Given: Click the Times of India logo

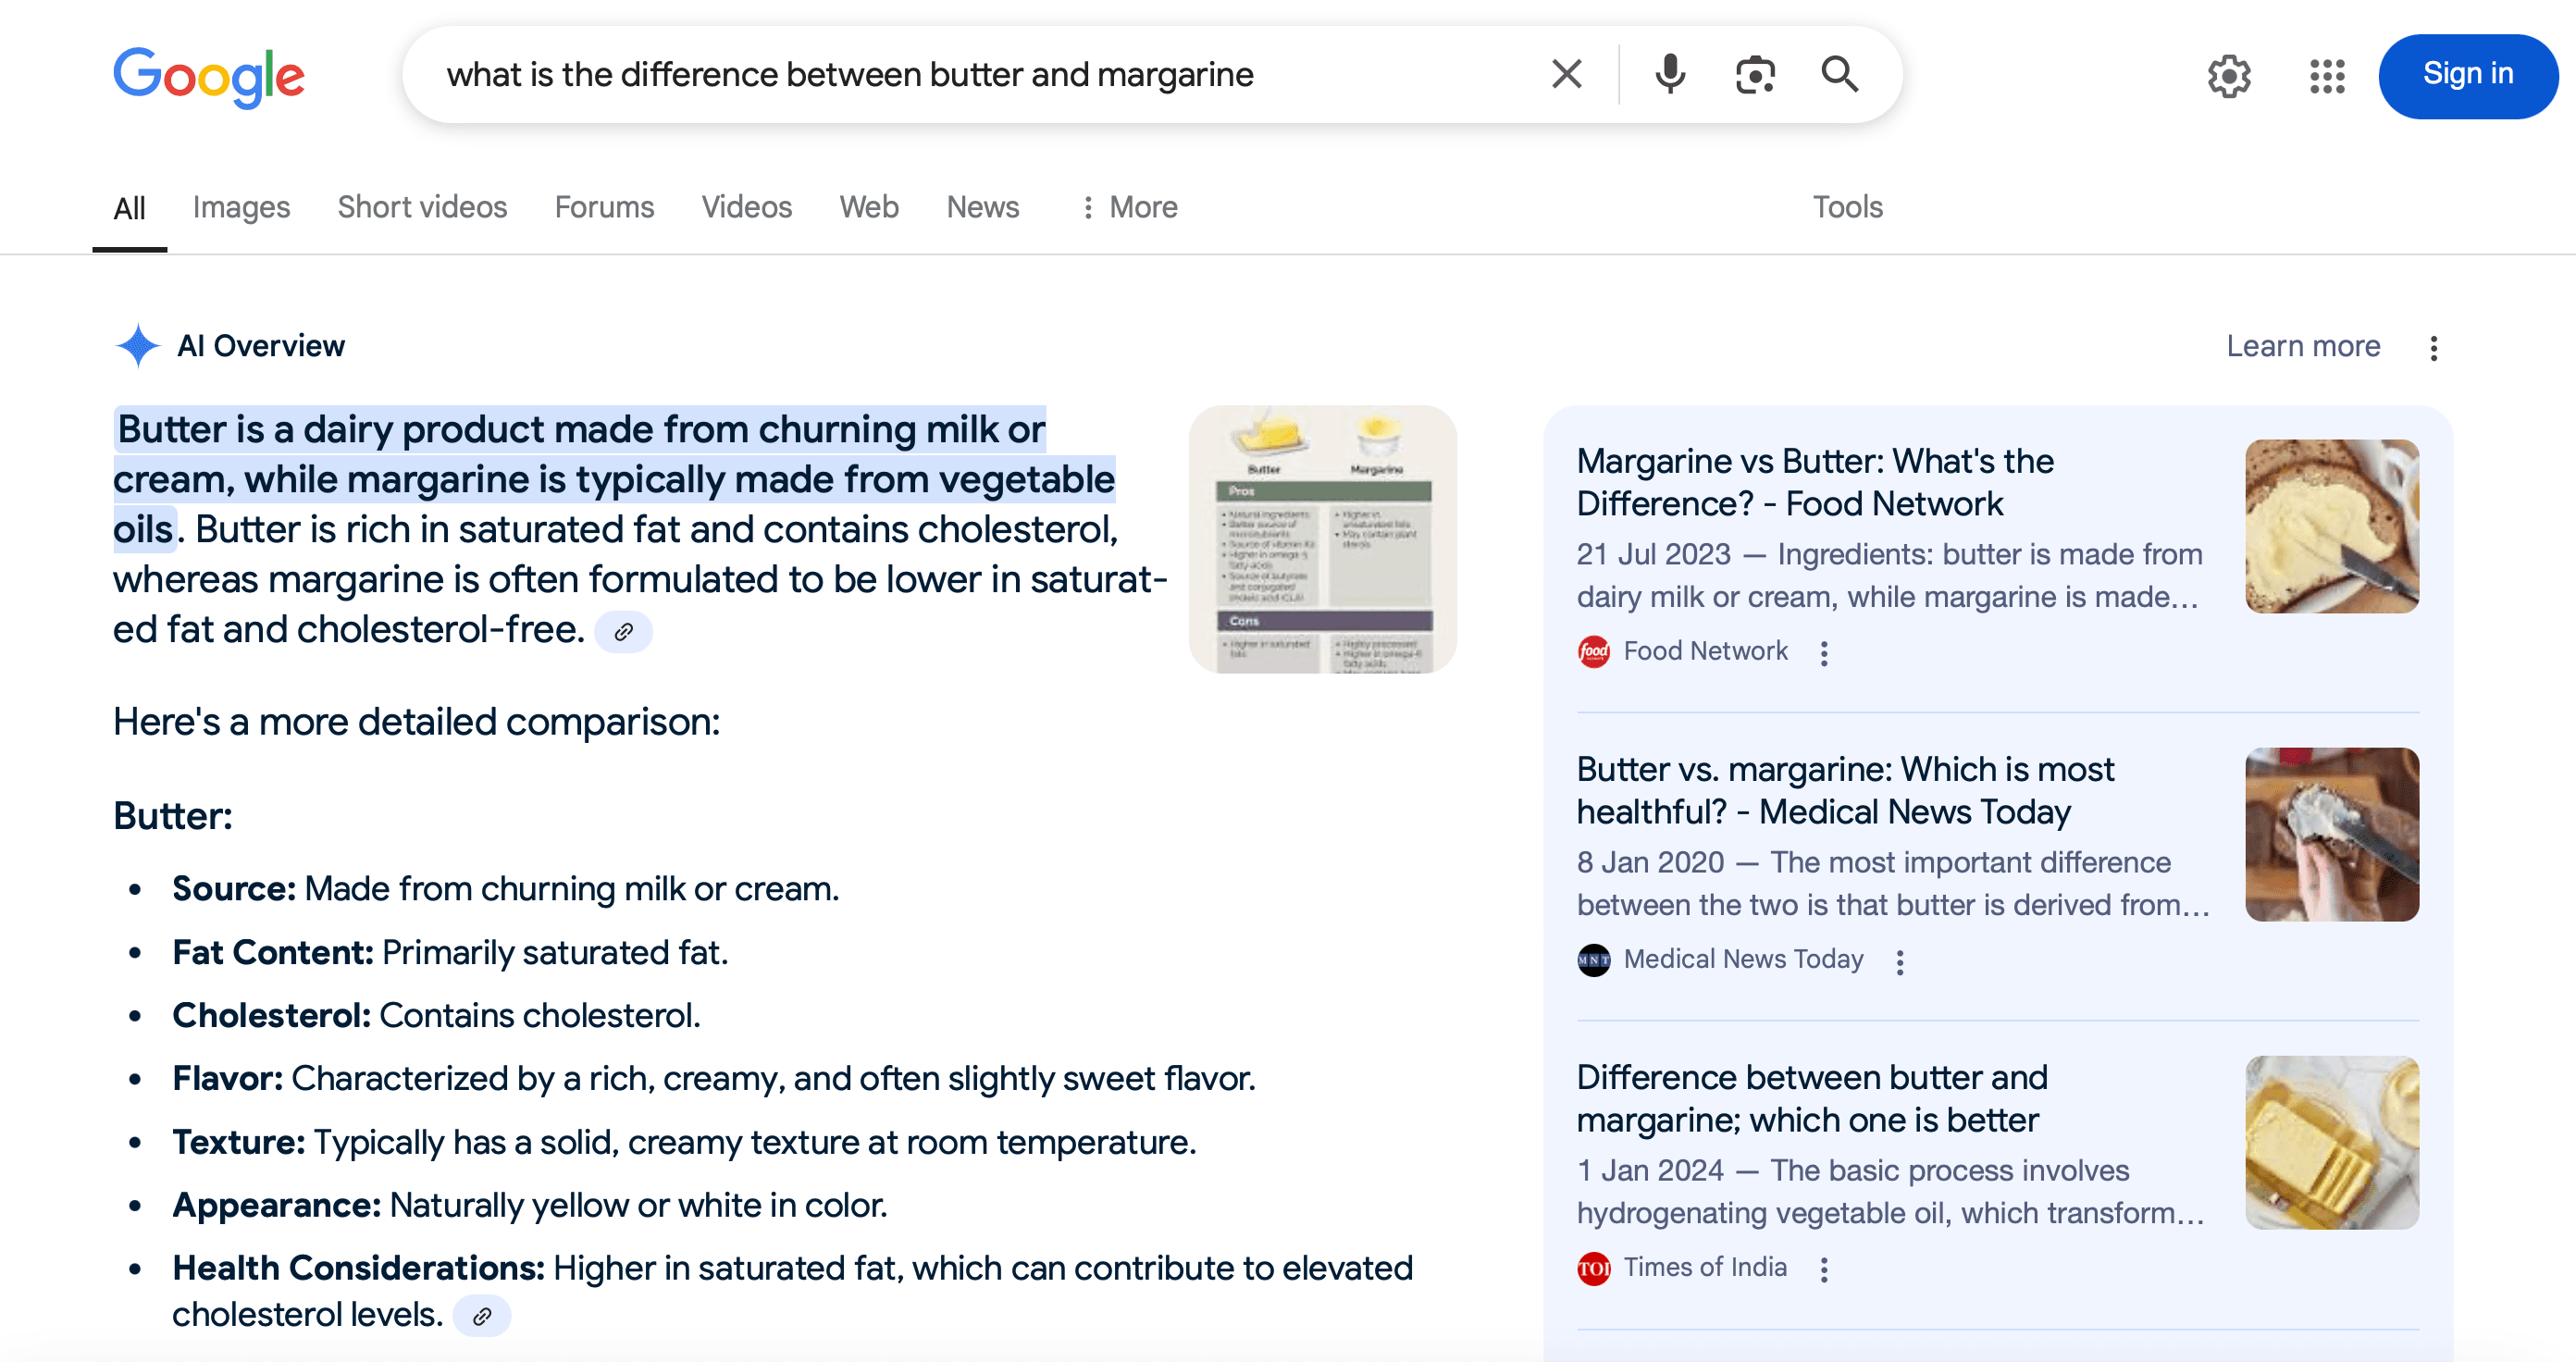Looking at the screenshot, I should pos(1592,1267).
